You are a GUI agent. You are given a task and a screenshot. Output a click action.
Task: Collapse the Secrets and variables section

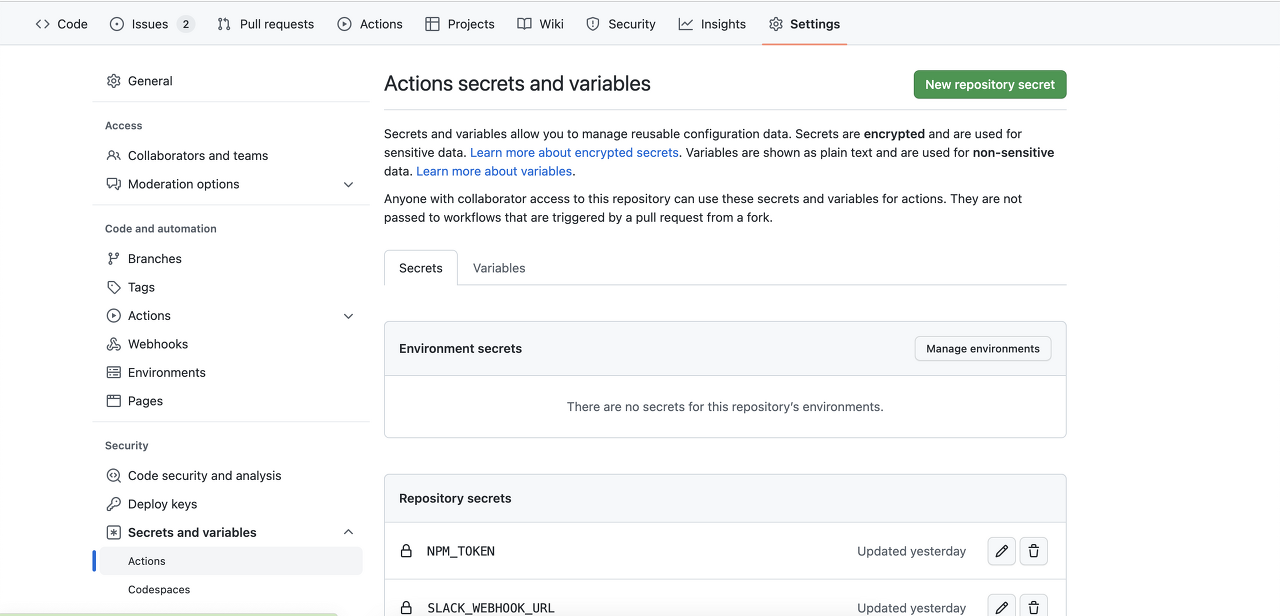(348, 531)
